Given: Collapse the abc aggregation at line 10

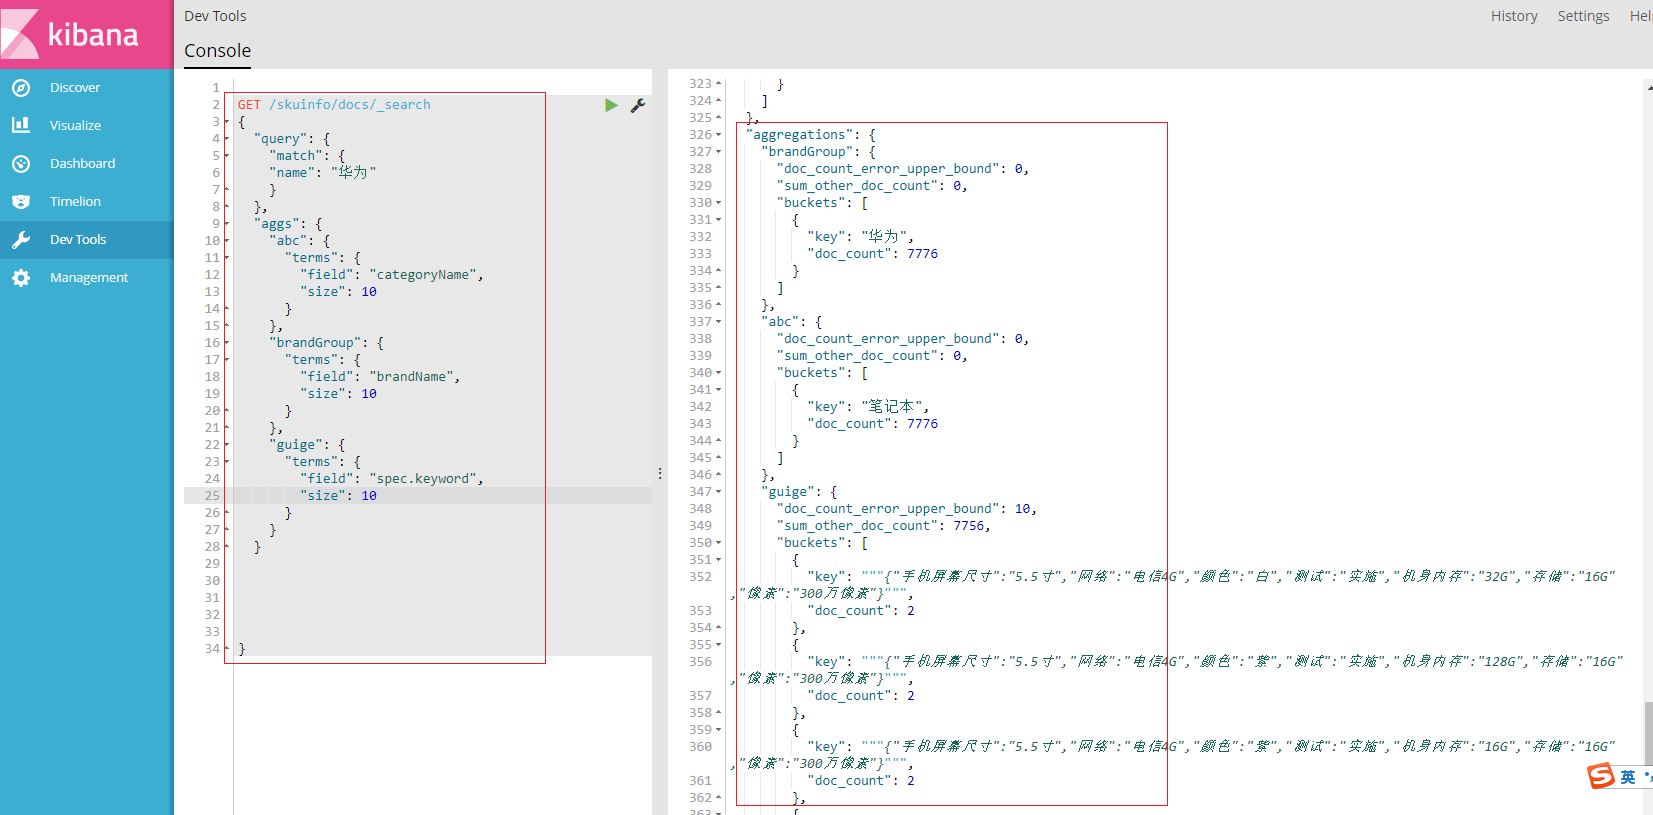Looking at the screenshot, I should point(227,241).
